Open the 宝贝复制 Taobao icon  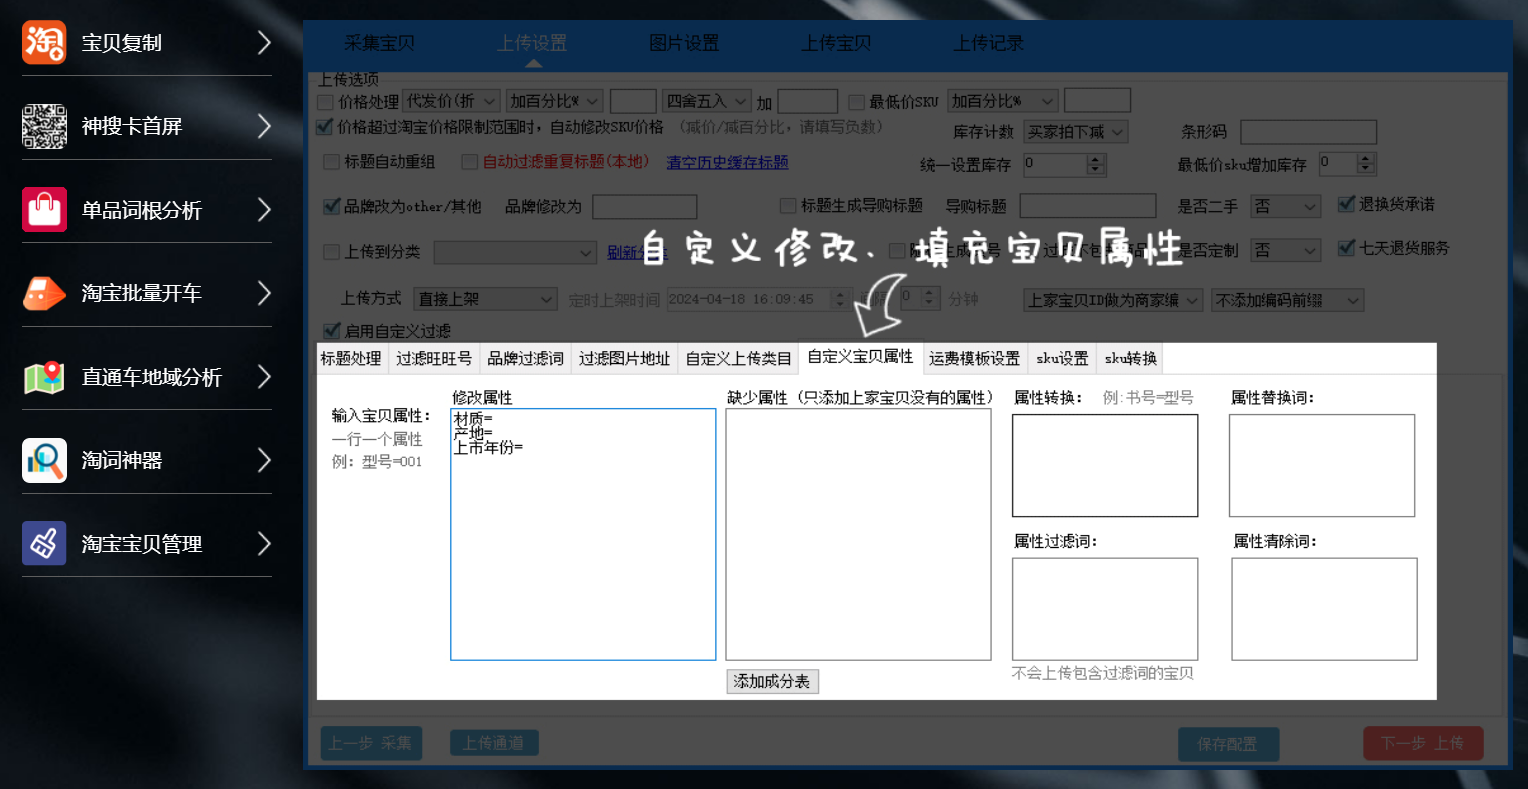(x=44, y=42)
